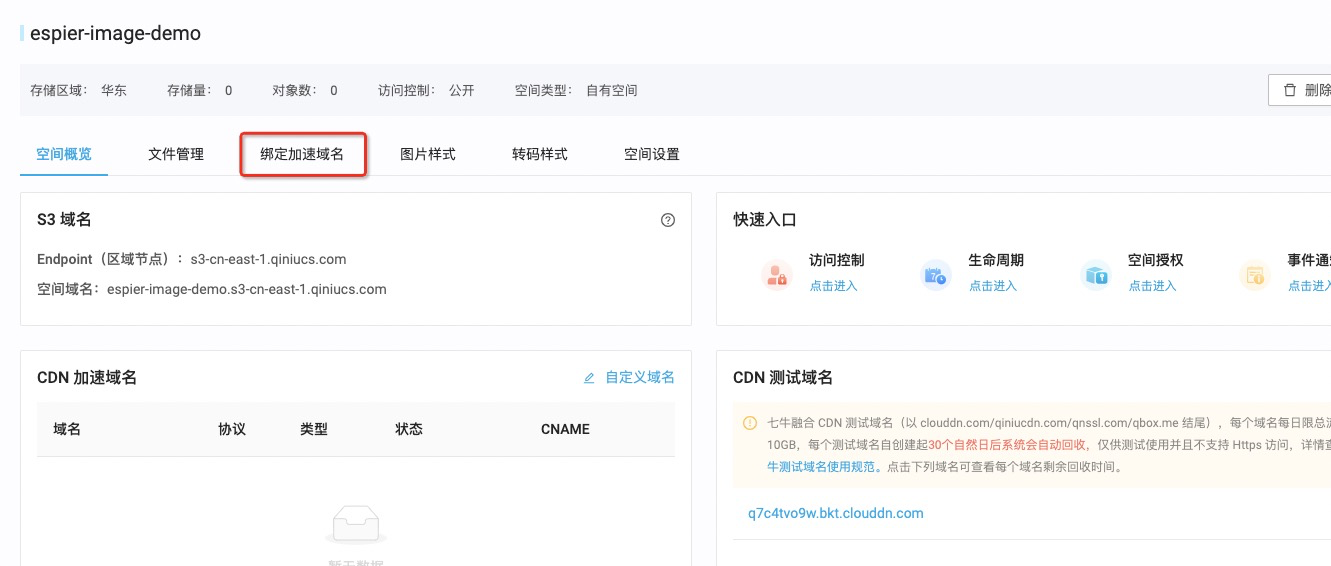This screenshot has width=1331, height=566.
Task: Select the 图片样式 tab
Action: (428, 154)
